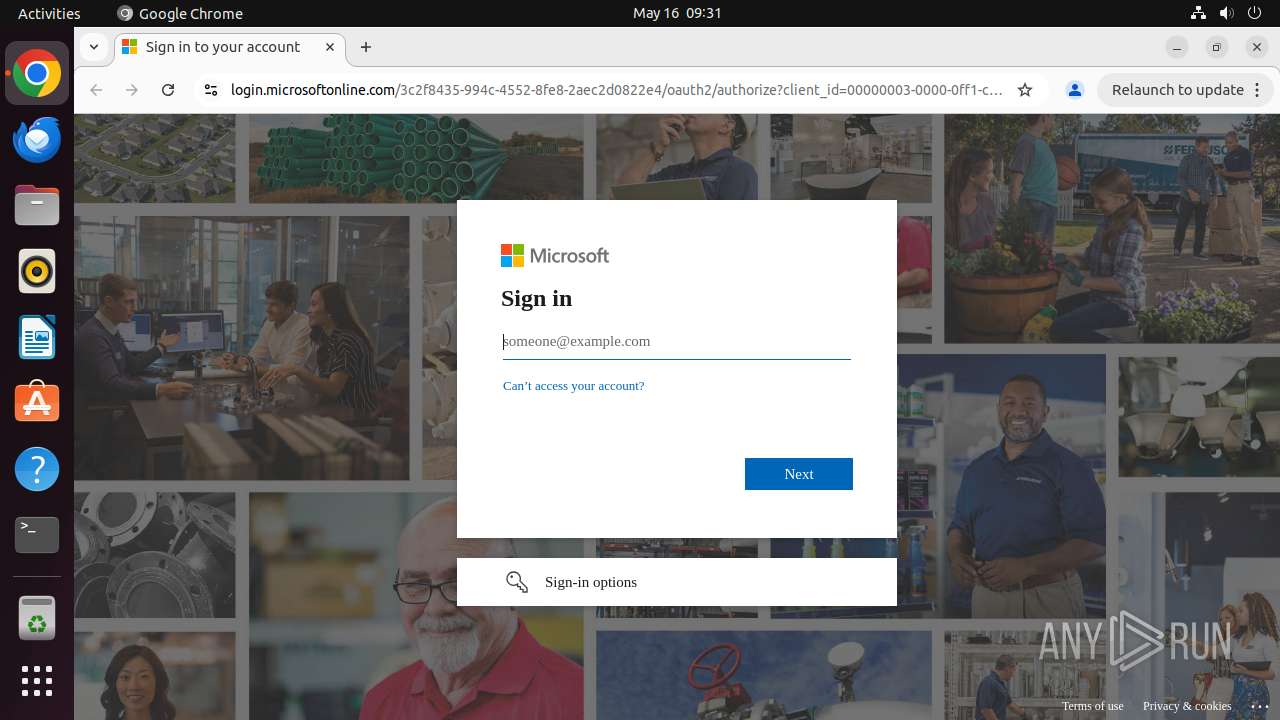Click the network icon in system tray
The image size is (1280, 720).
1198,13
